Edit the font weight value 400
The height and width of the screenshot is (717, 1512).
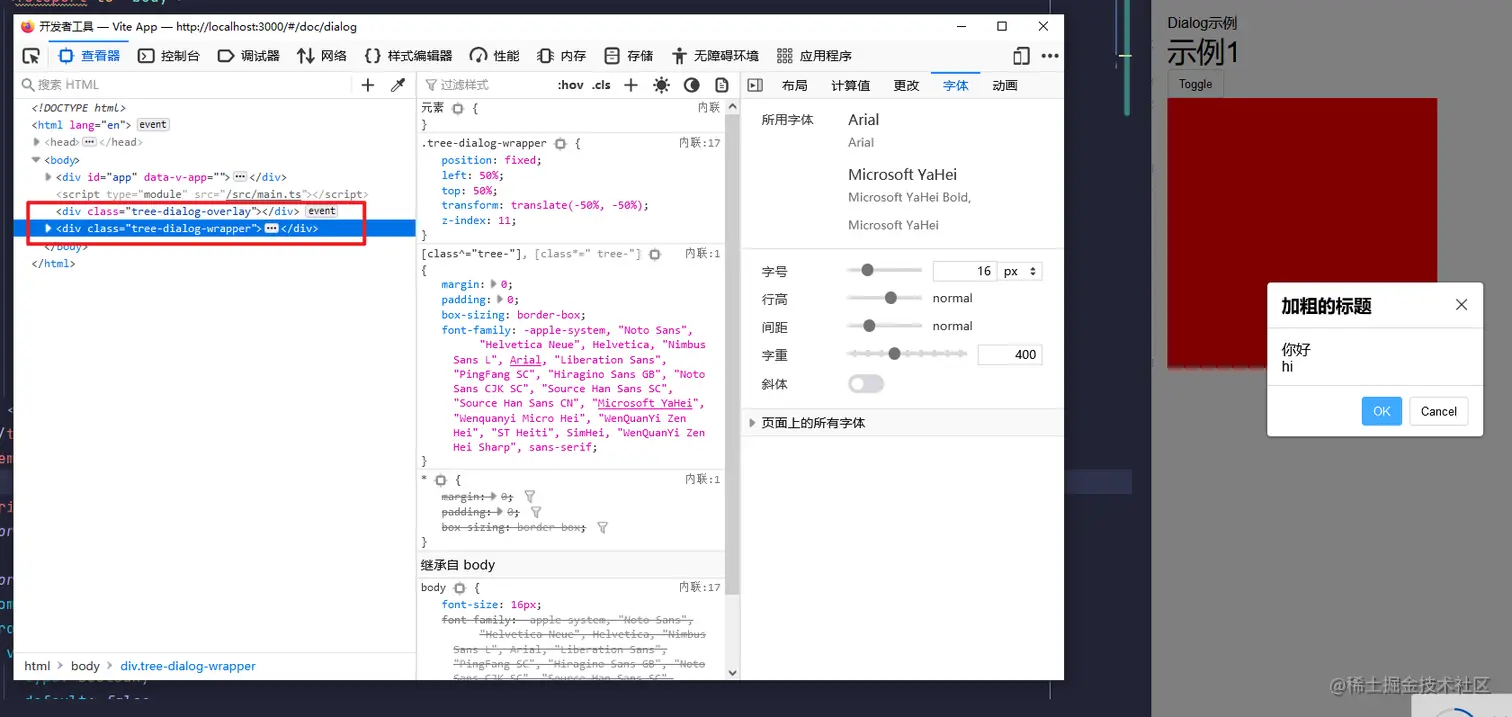click(1010, 354)
